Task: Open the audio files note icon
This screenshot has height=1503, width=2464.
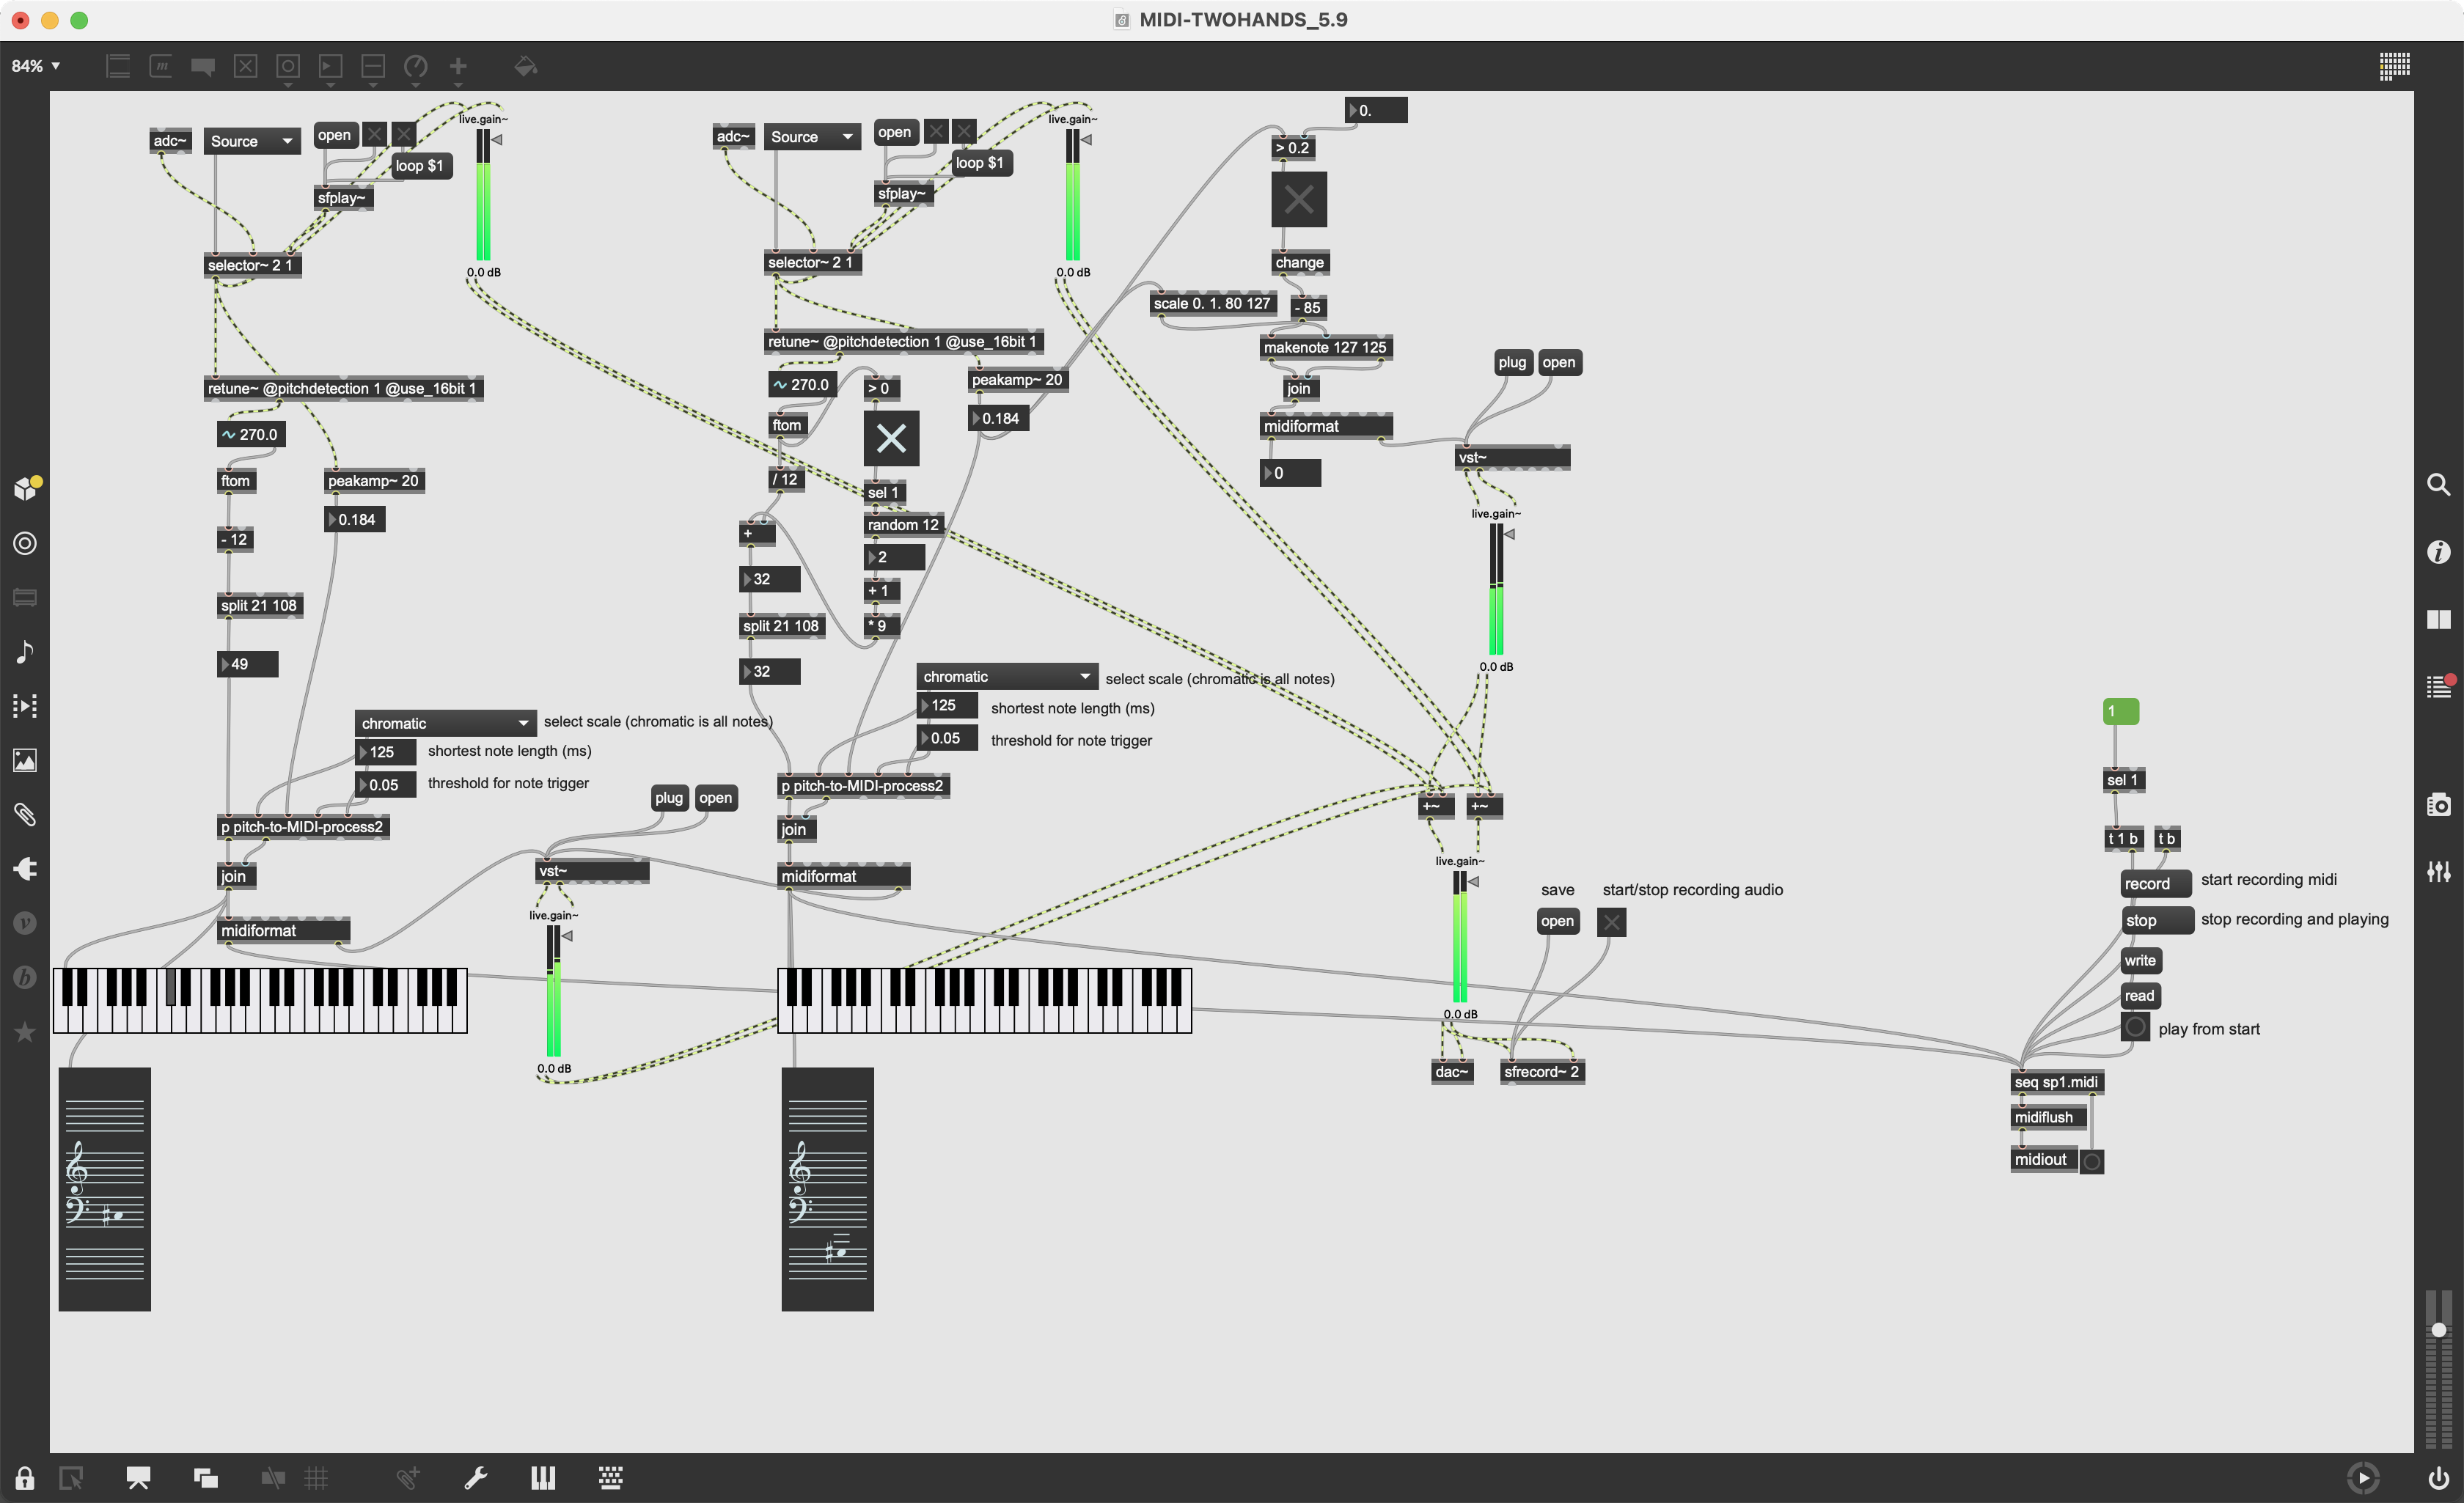Action: (25, 652)
